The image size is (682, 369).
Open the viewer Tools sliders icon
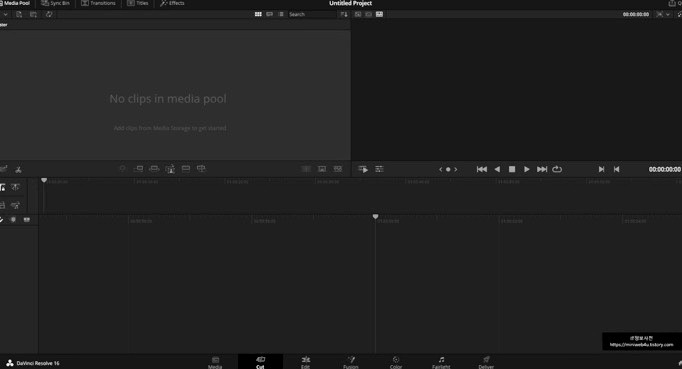pyautogui.click(x=379, y=169)
